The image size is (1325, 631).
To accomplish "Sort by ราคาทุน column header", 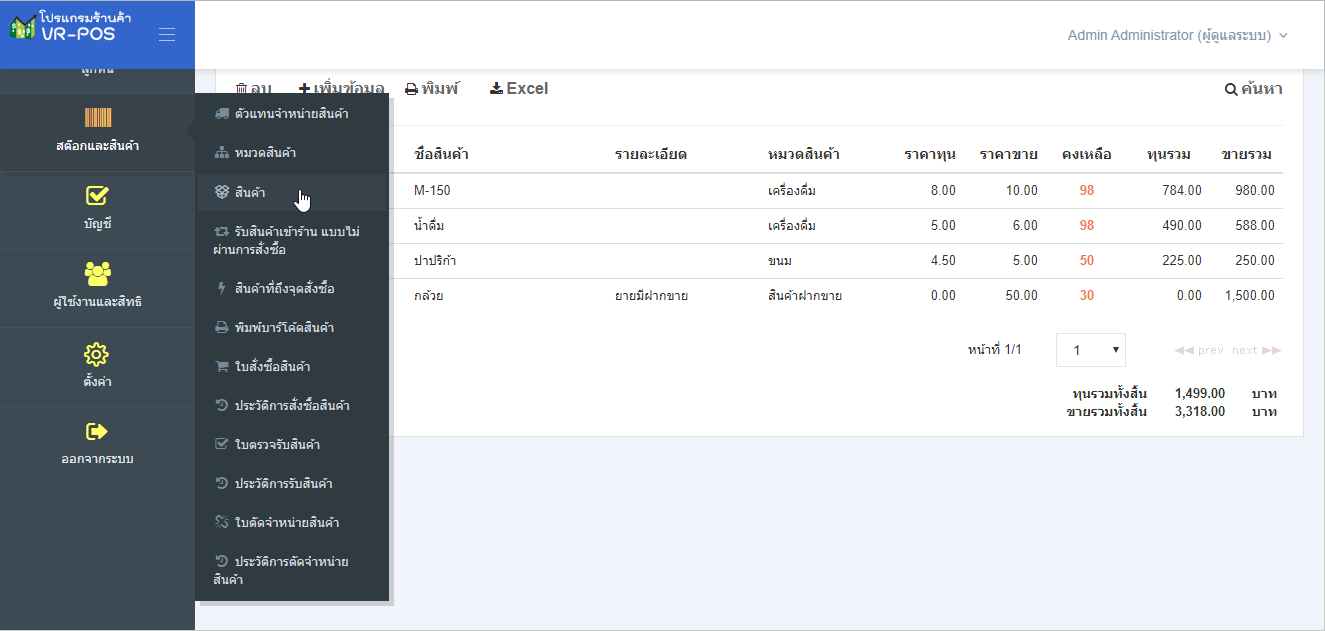I will coord(930,154).
